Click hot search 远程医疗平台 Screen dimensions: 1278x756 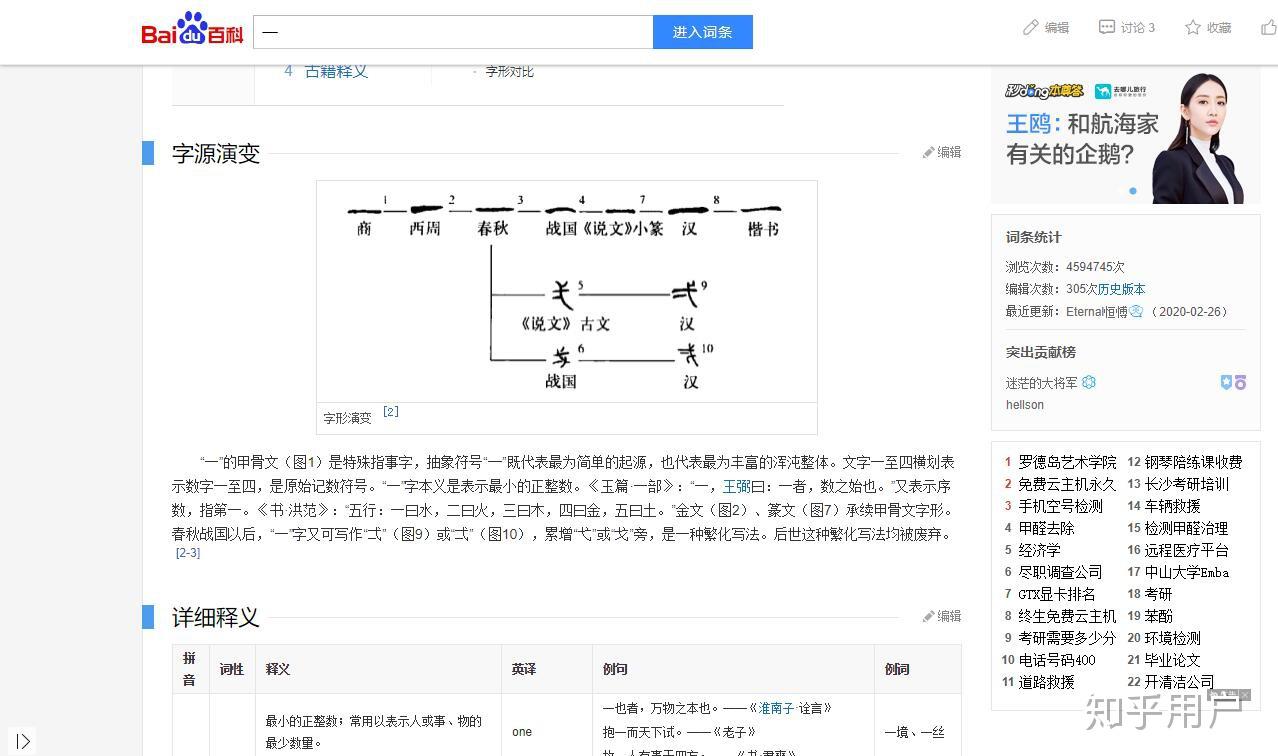pyautogui.click(x=1186, y=550)
